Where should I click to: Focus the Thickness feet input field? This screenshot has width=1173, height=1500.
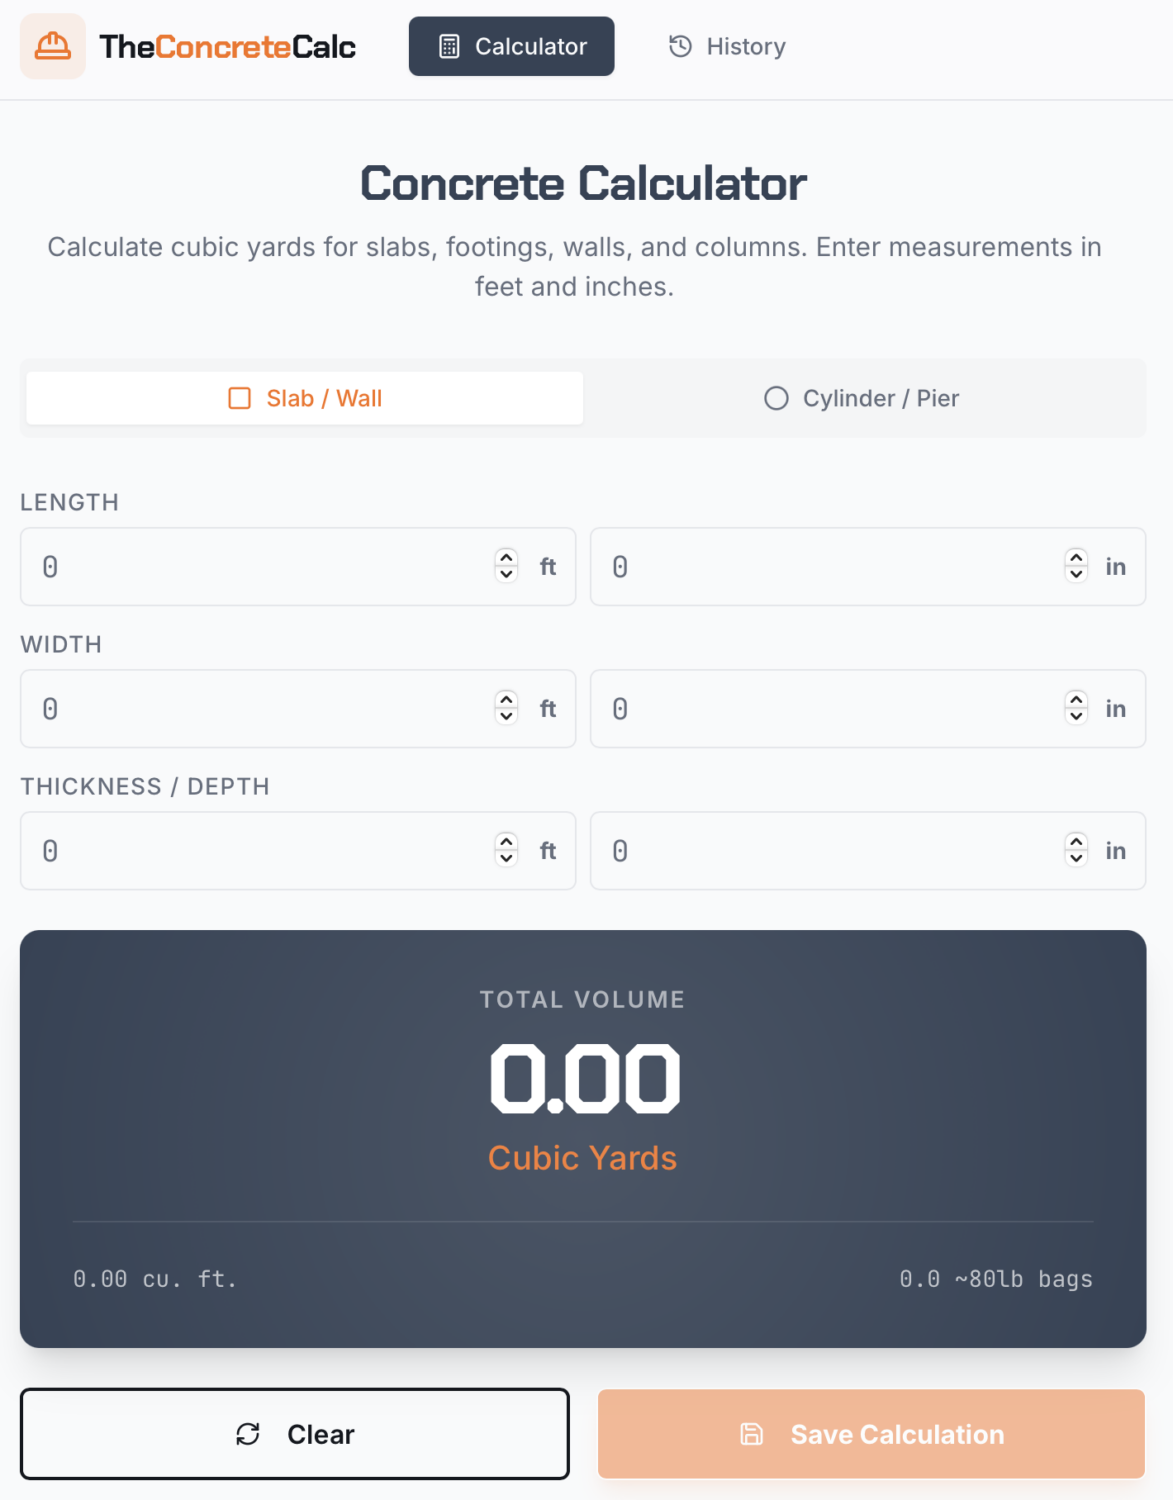coord(260,850)
